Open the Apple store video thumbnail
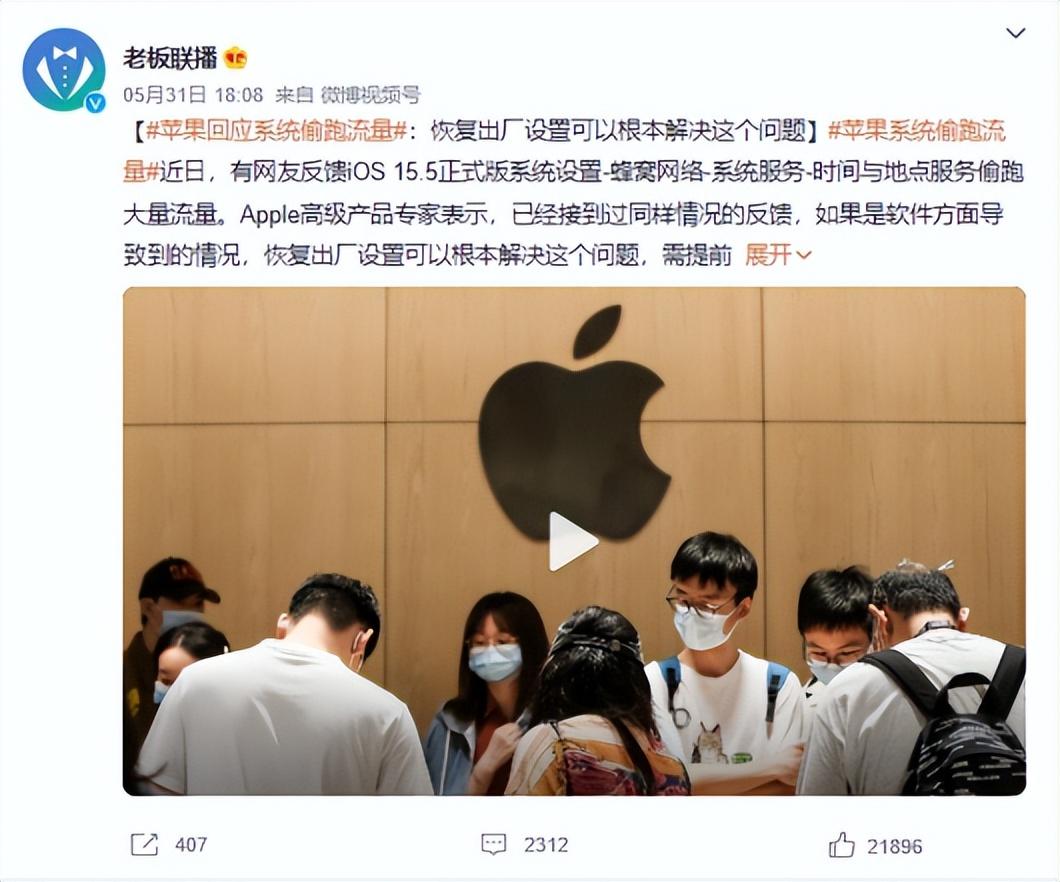This screenshot has height=882, width=1060. pos(574,541)
